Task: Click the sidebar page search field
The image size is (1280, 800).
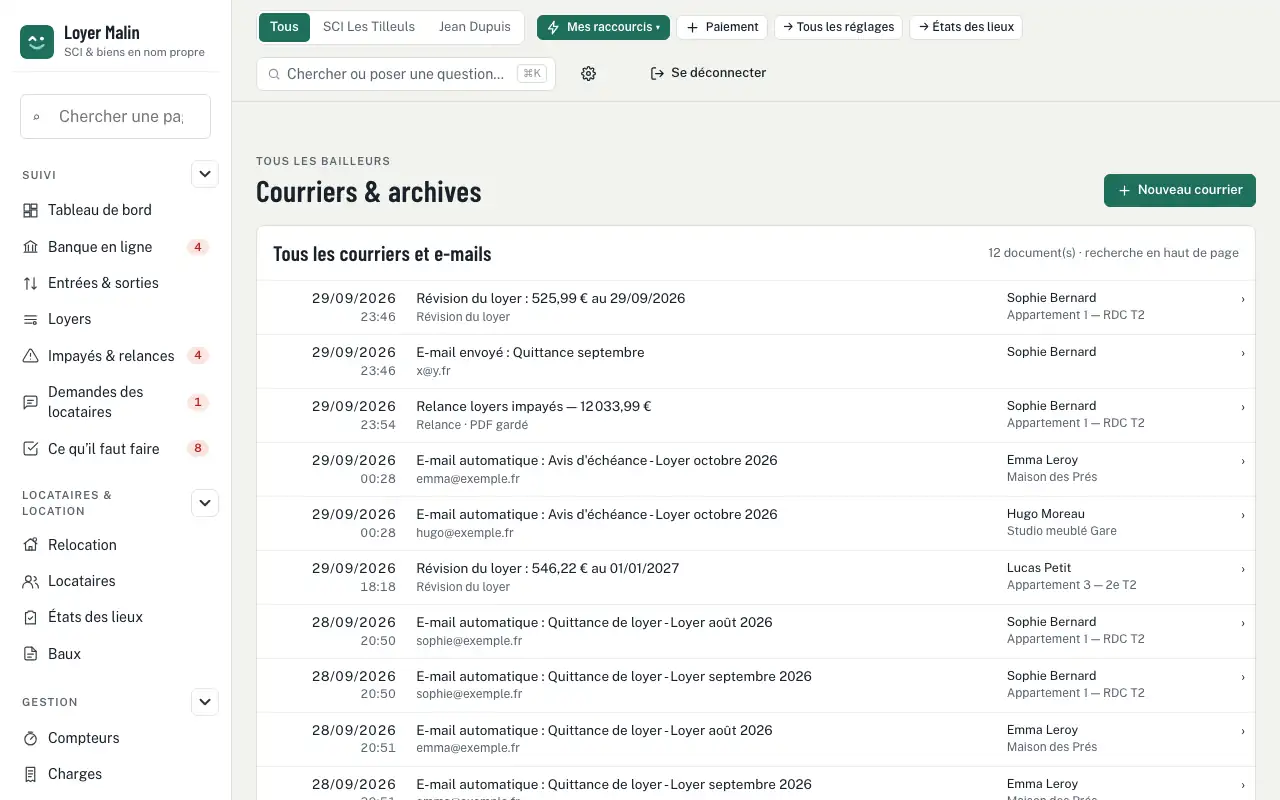Action: (116, 116)
